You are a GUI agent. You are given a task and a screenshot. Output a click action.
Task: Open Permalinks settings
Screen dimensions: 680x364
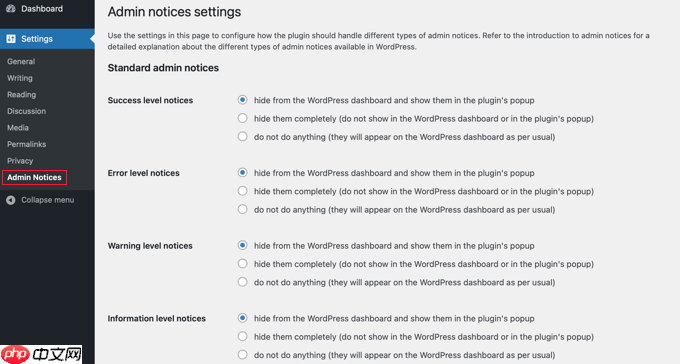coord(26,144)
